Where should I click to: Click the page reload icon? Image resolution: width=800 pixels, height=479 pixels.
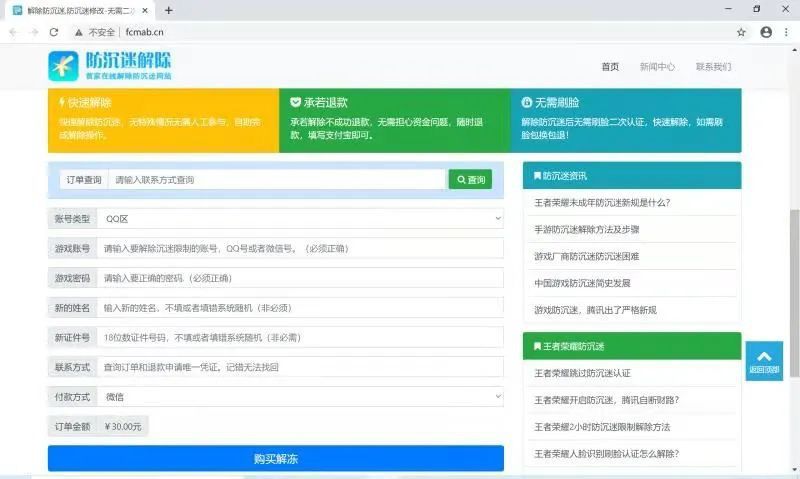pos(54,32)
